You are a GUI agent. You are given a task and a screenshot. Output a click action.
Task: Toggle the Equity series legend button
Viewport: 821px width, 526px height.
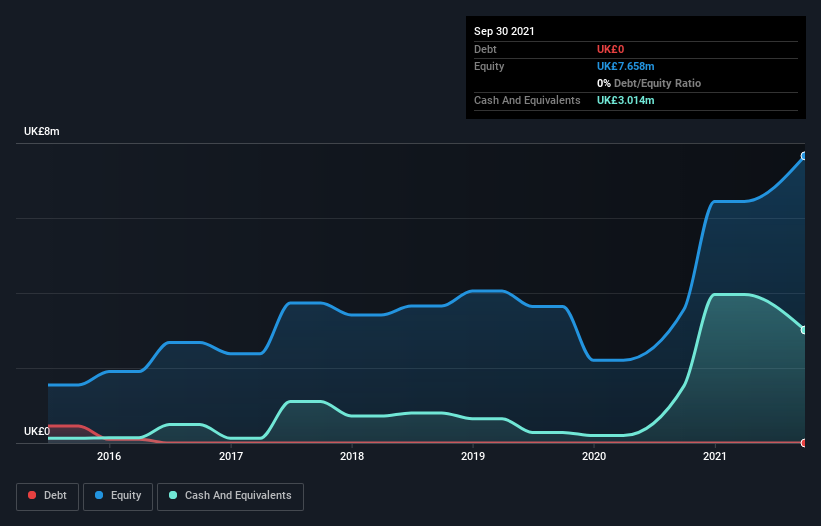118,496
